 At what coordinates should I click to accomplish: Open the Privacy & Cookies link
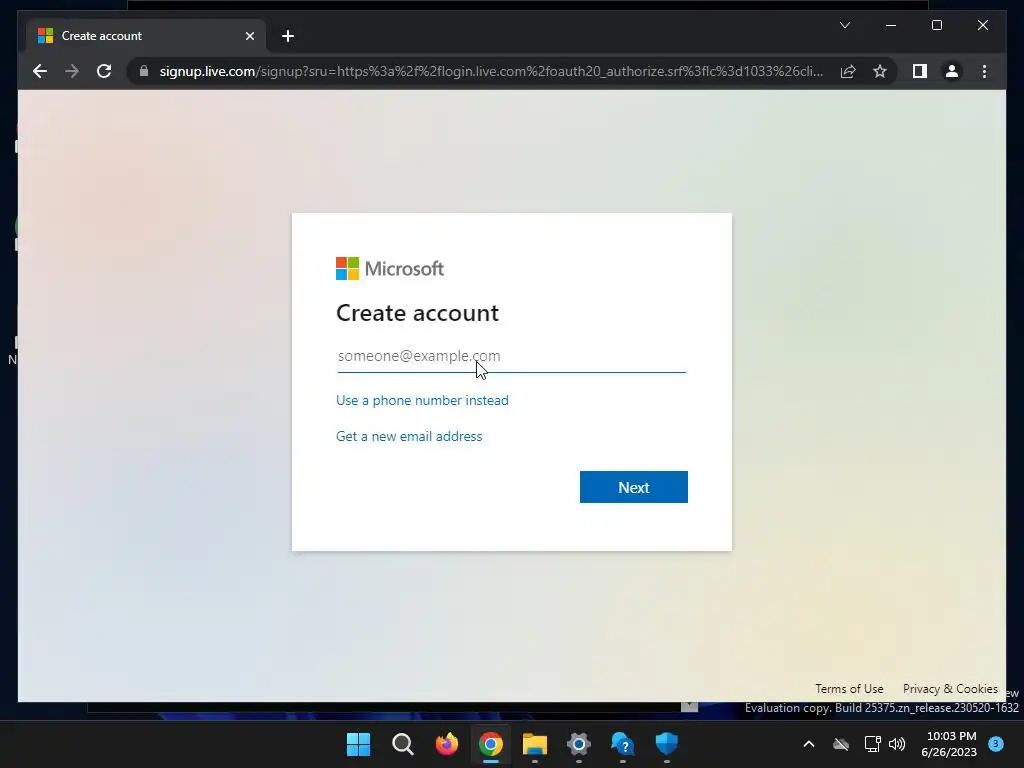(x=950, y=689)
